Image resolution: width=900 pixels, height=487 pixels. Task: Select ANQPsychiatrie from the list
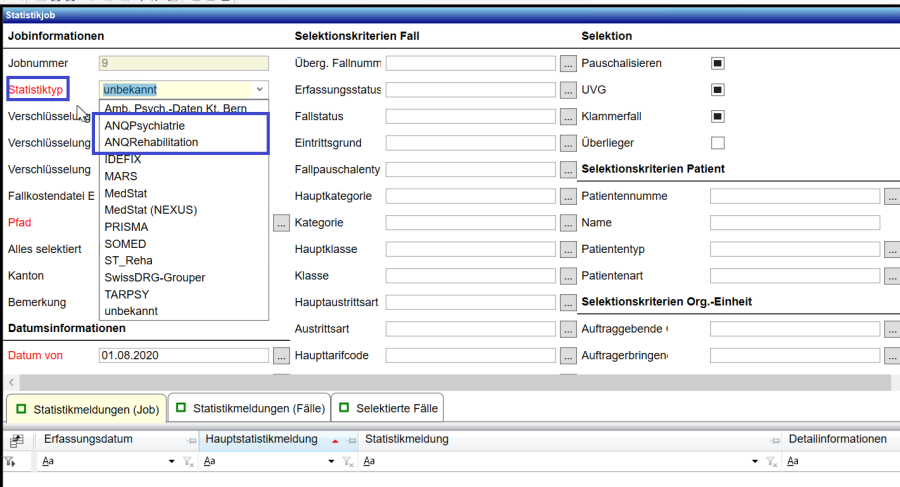[144, 126]
